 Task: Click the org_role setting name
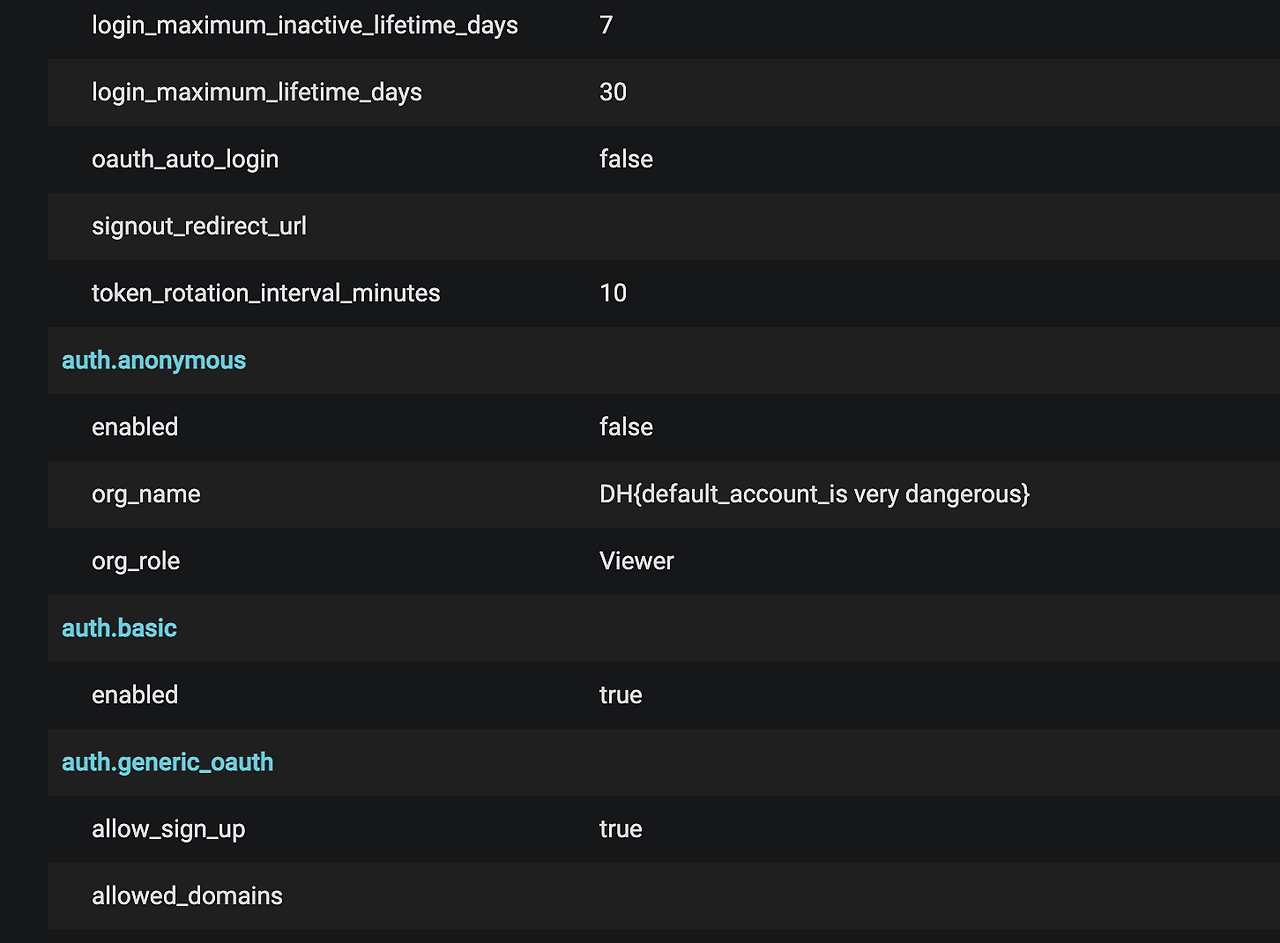[x=136, y=561]
